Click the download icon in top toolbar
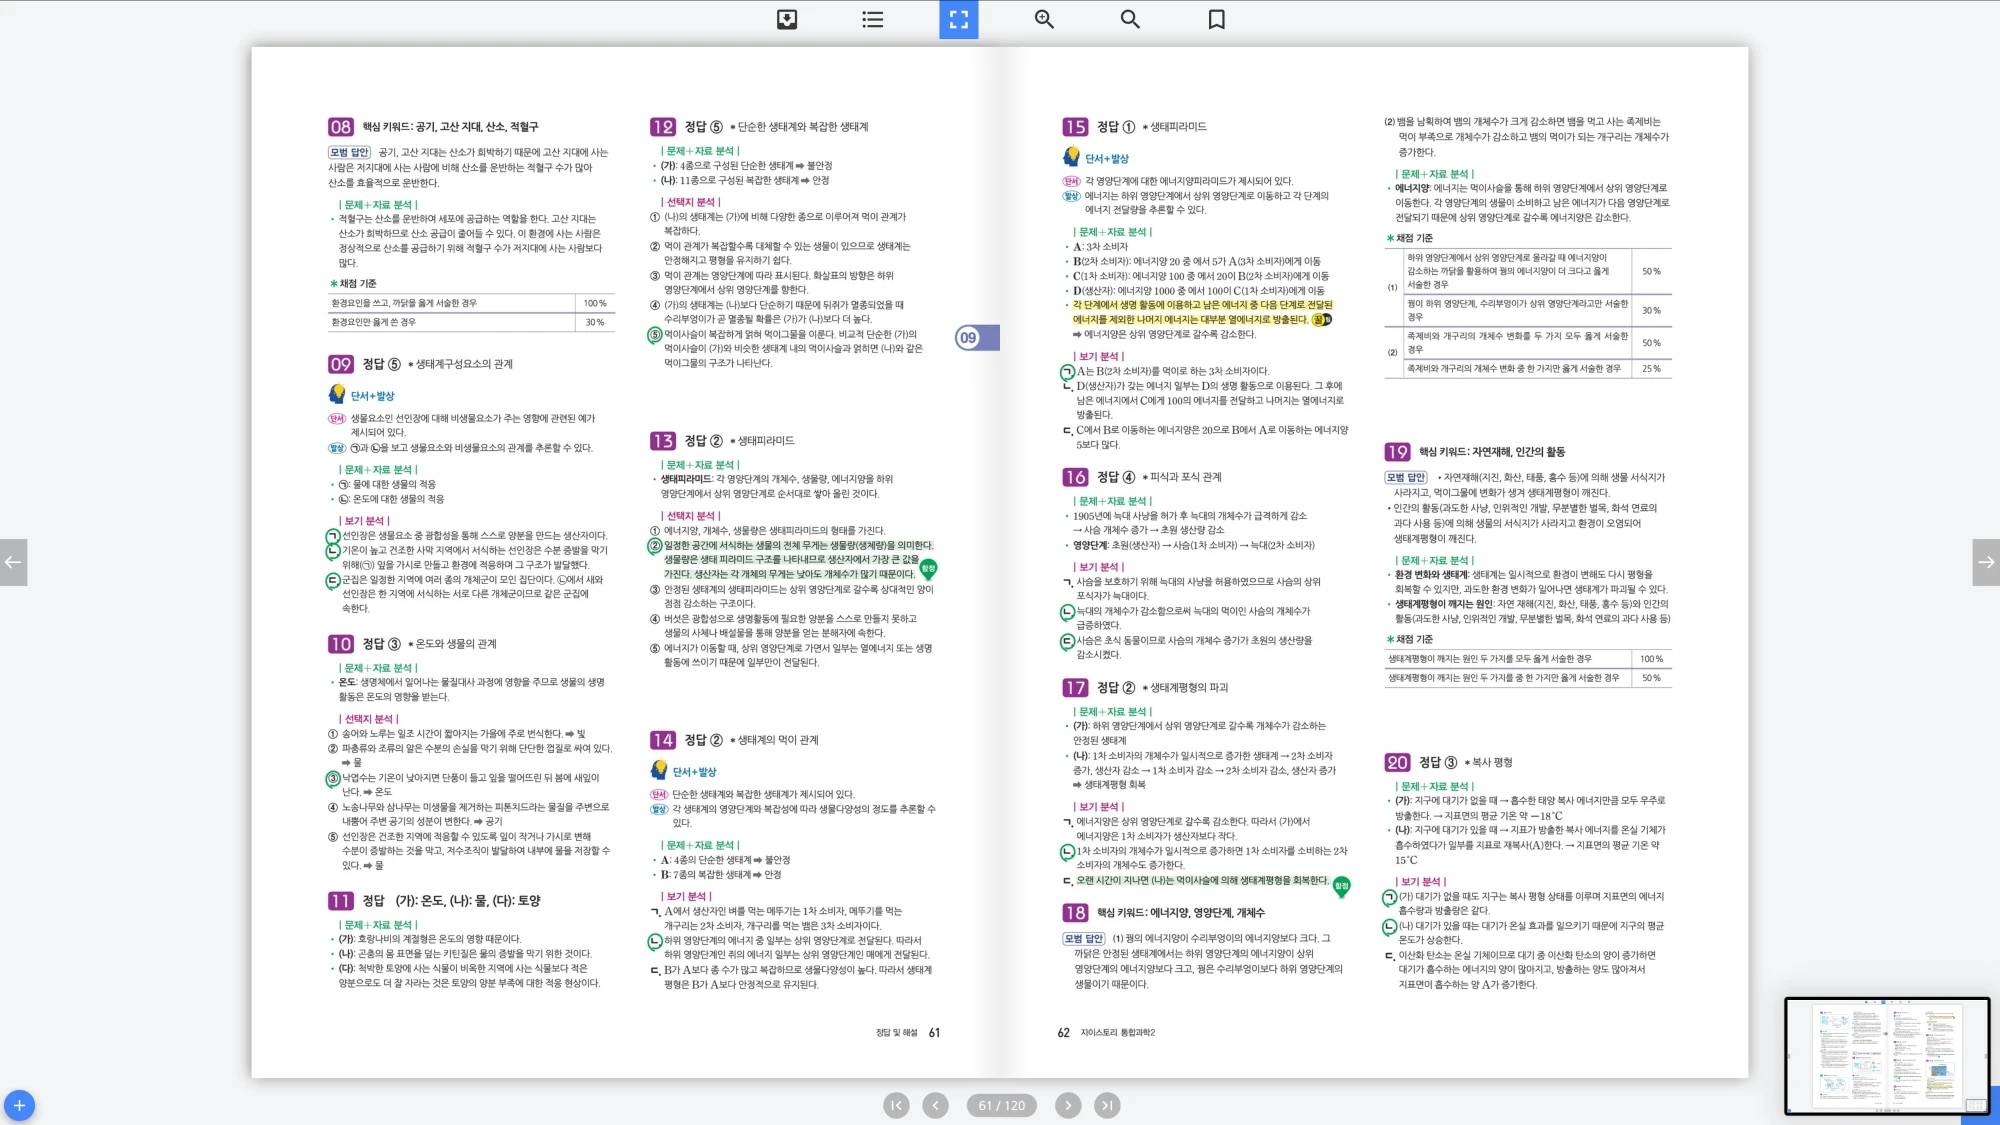Viewport: 2000px width, 1125px height. tap(787, 19)
